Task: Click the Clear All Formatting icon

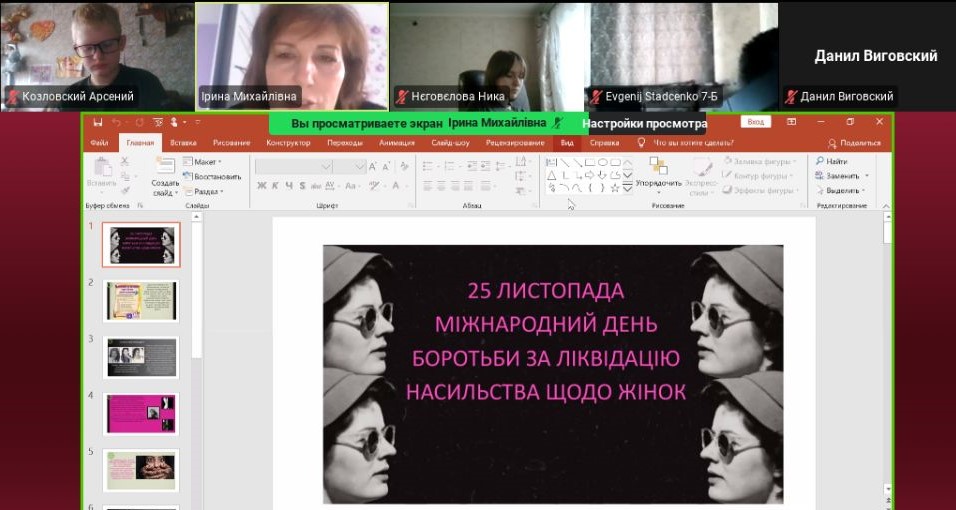Action: 404,166
